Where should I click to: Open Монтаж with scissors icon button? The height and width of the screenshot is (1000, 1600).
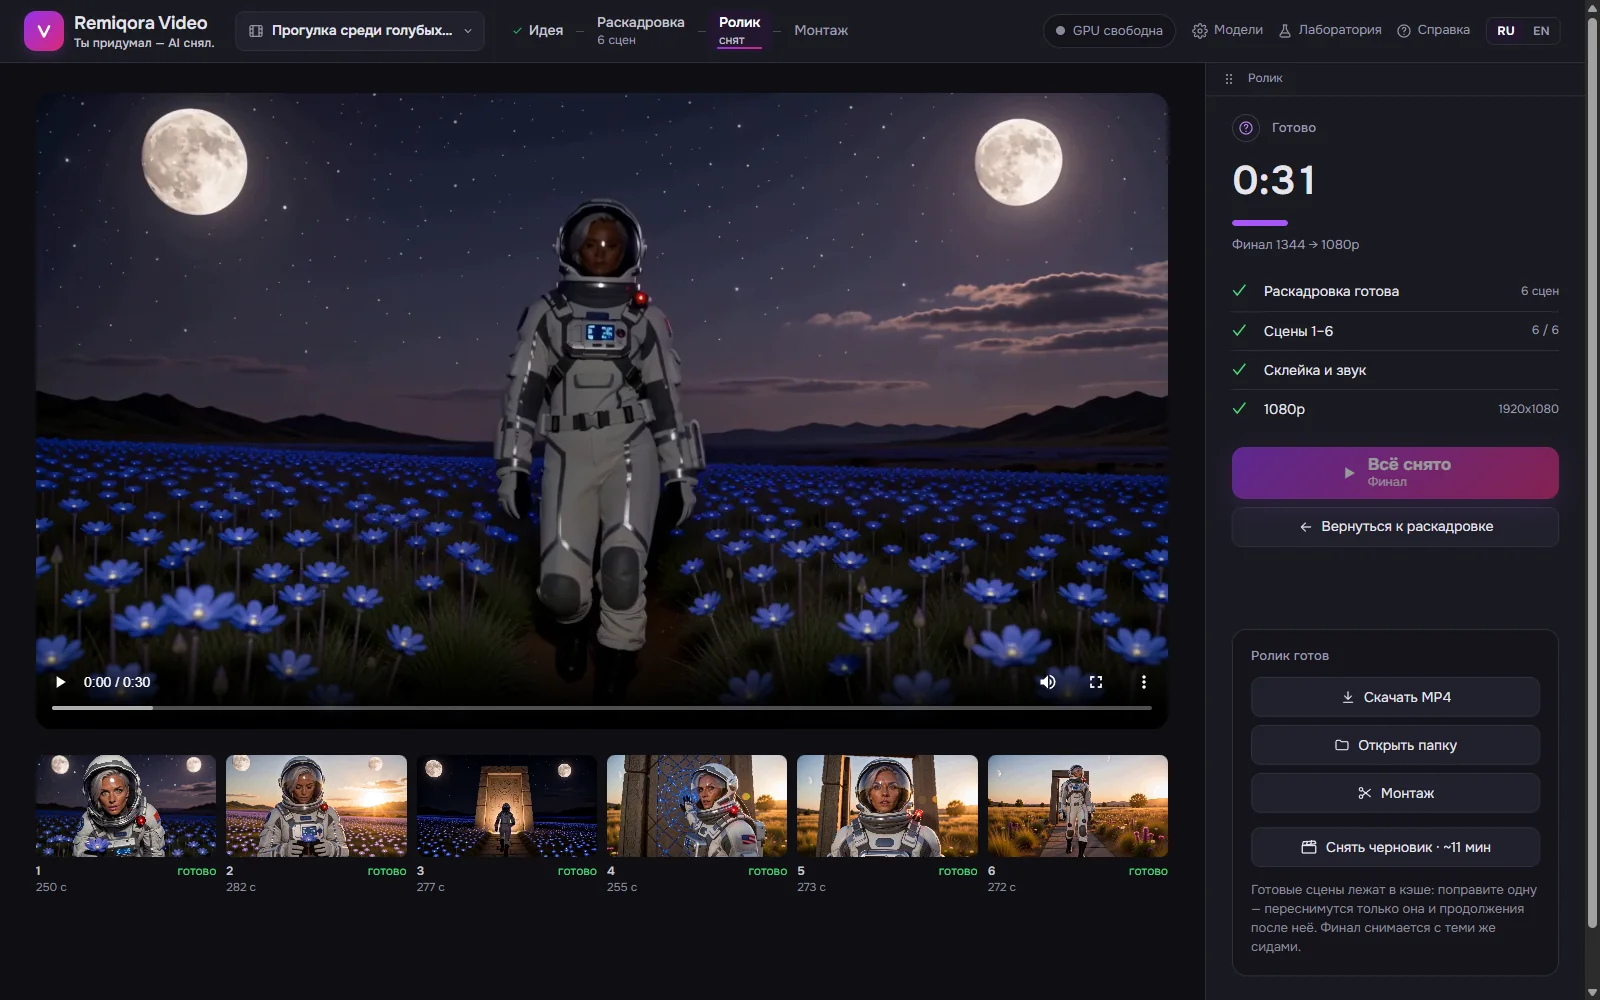[1395, 793]
